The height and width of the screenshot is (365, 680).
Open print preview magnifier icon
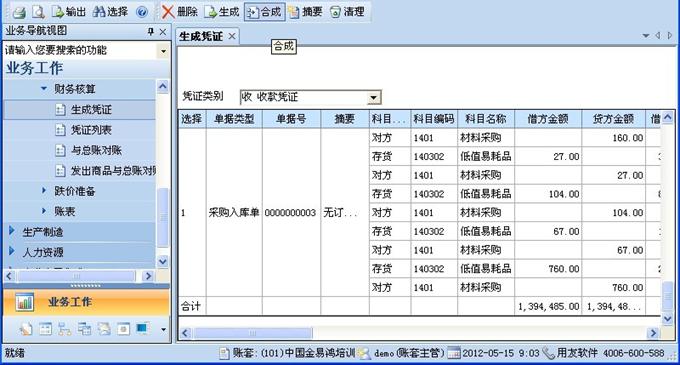click(x=38, y=12)
